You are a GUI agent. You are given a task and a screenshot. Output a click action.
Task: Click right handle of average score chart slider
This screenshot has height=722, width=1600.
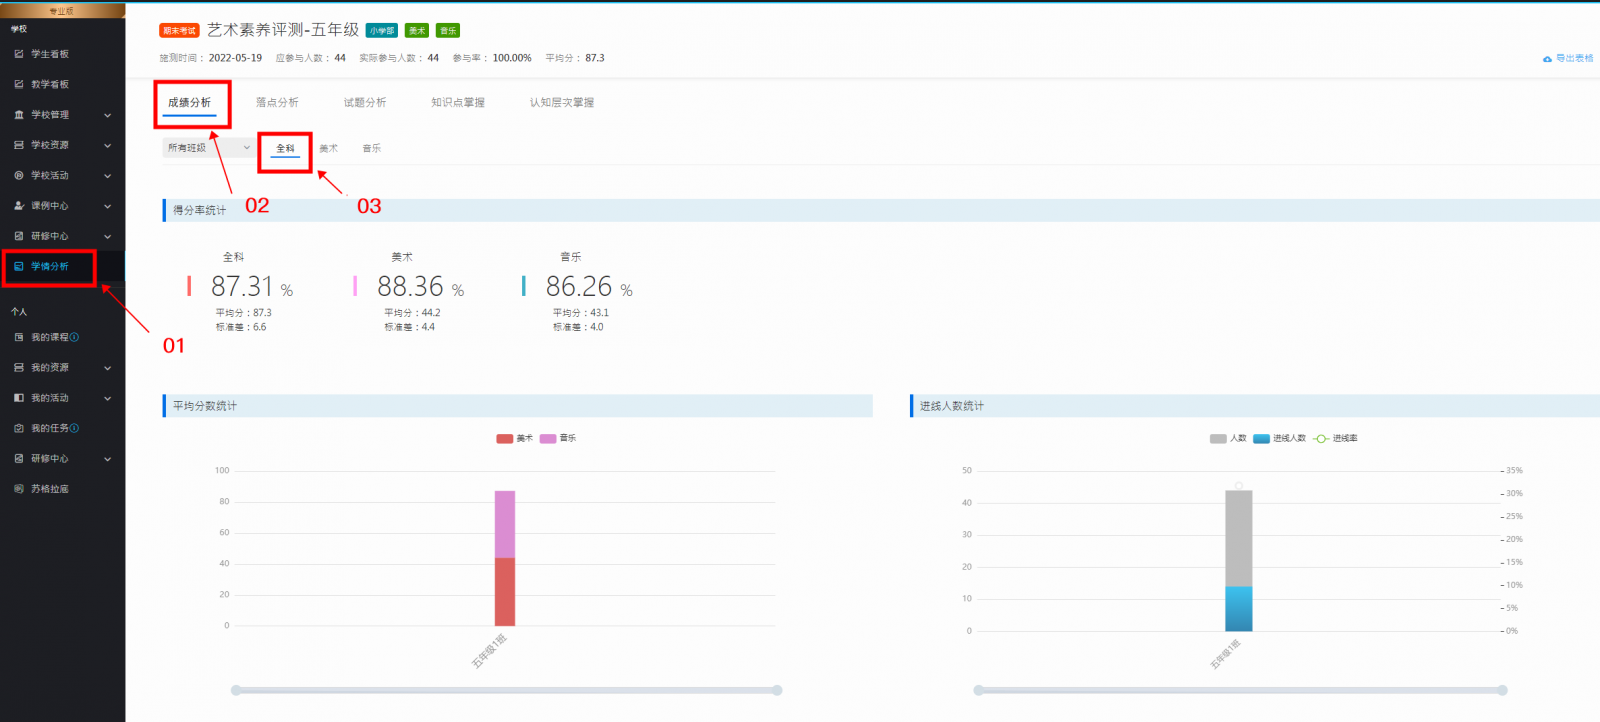(777, 690)
